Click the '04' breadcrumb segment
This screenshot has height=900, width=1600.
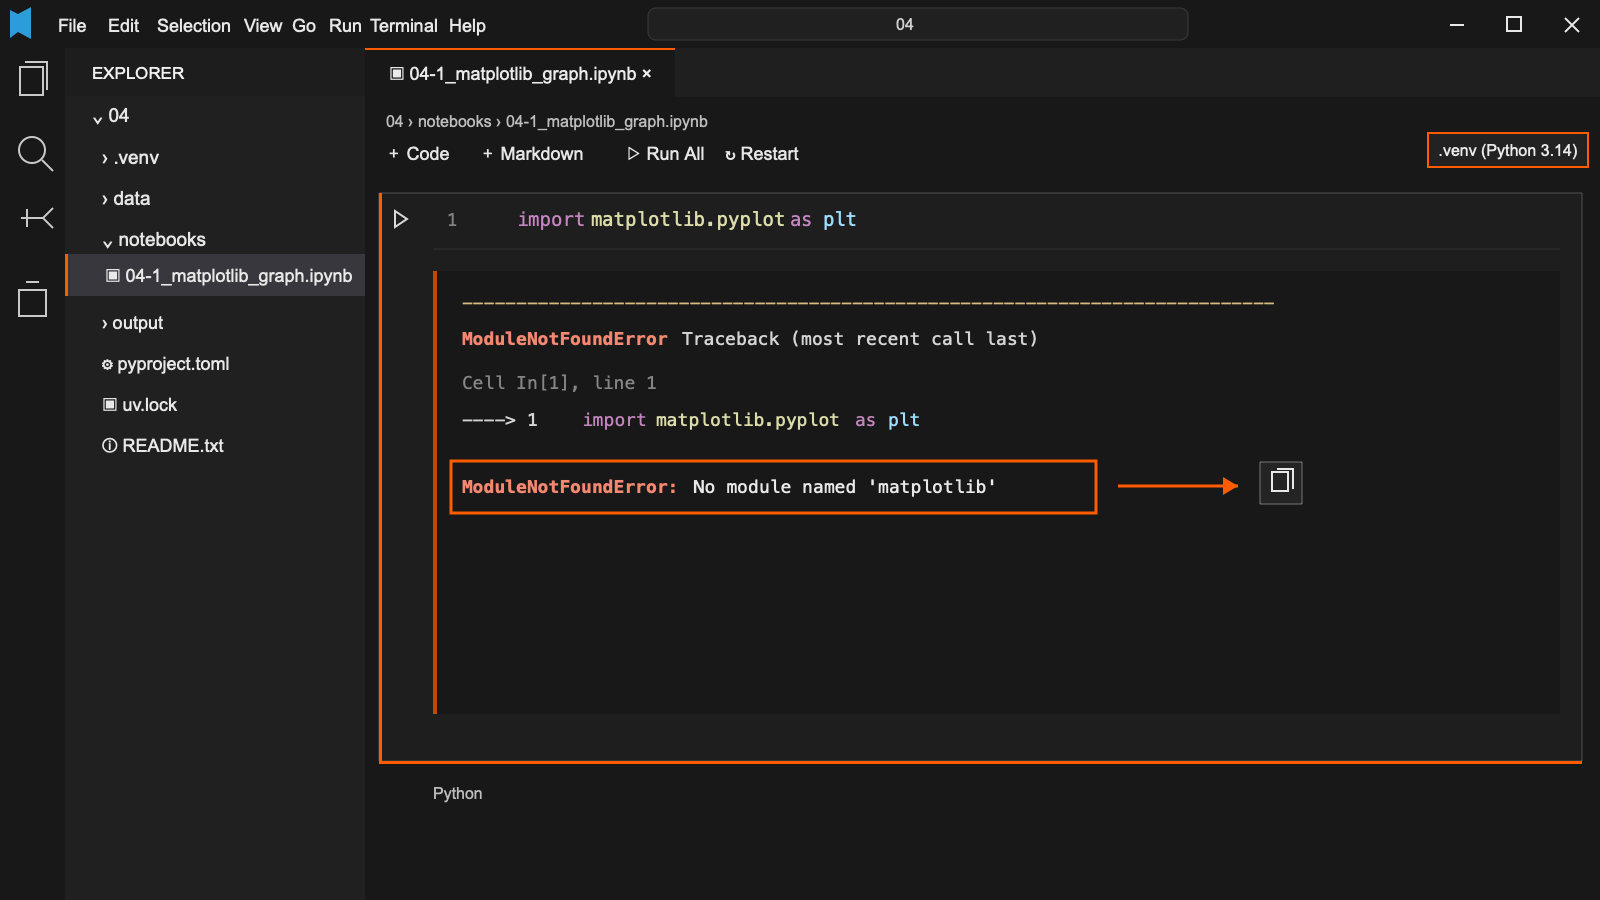tap(394, 121)
